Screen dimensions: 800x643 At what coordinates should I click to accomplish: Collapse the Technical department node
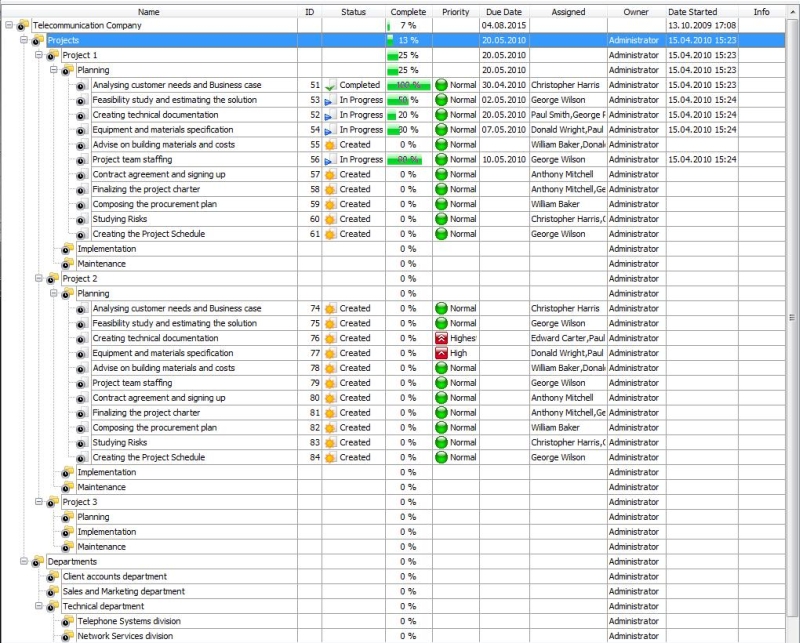tap(39, 606)
